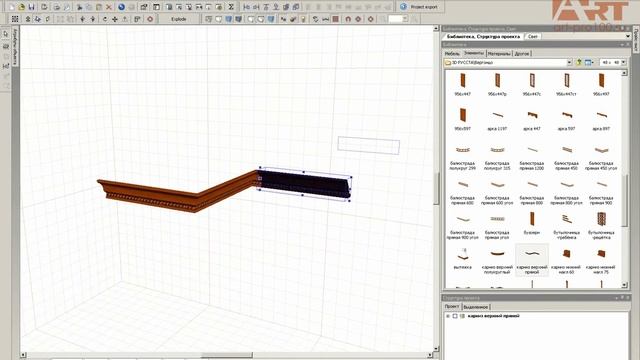The height and width of the screenshot is (360, 640).
Task: Click the rotate icon in second toolbar
Action: coord(105,19)
